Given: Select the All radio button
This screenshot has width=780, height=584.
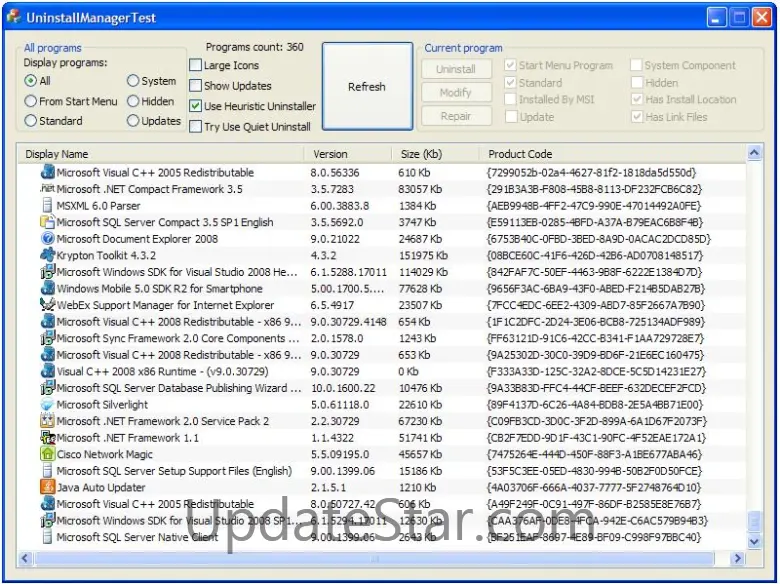Looking at the screenshot, I should 31,81.
